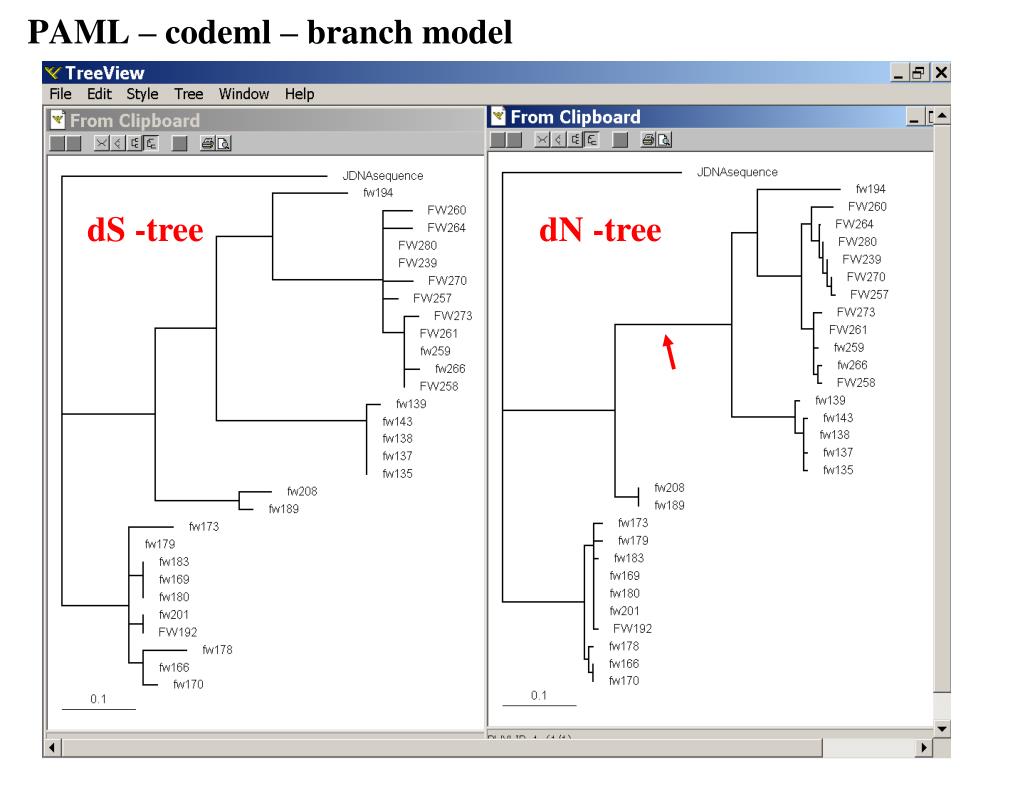This screenshot has width=1024, height=791.
Task: Select fw170 leaf in dS-tree
Action: click(x=188, y=685)
